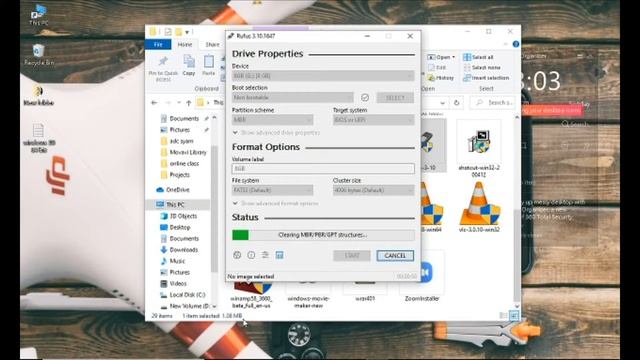The height and width of the screenshot is (360, 640).
Task: Open the Partition scheme dropdown
Action: coord(272,120)
